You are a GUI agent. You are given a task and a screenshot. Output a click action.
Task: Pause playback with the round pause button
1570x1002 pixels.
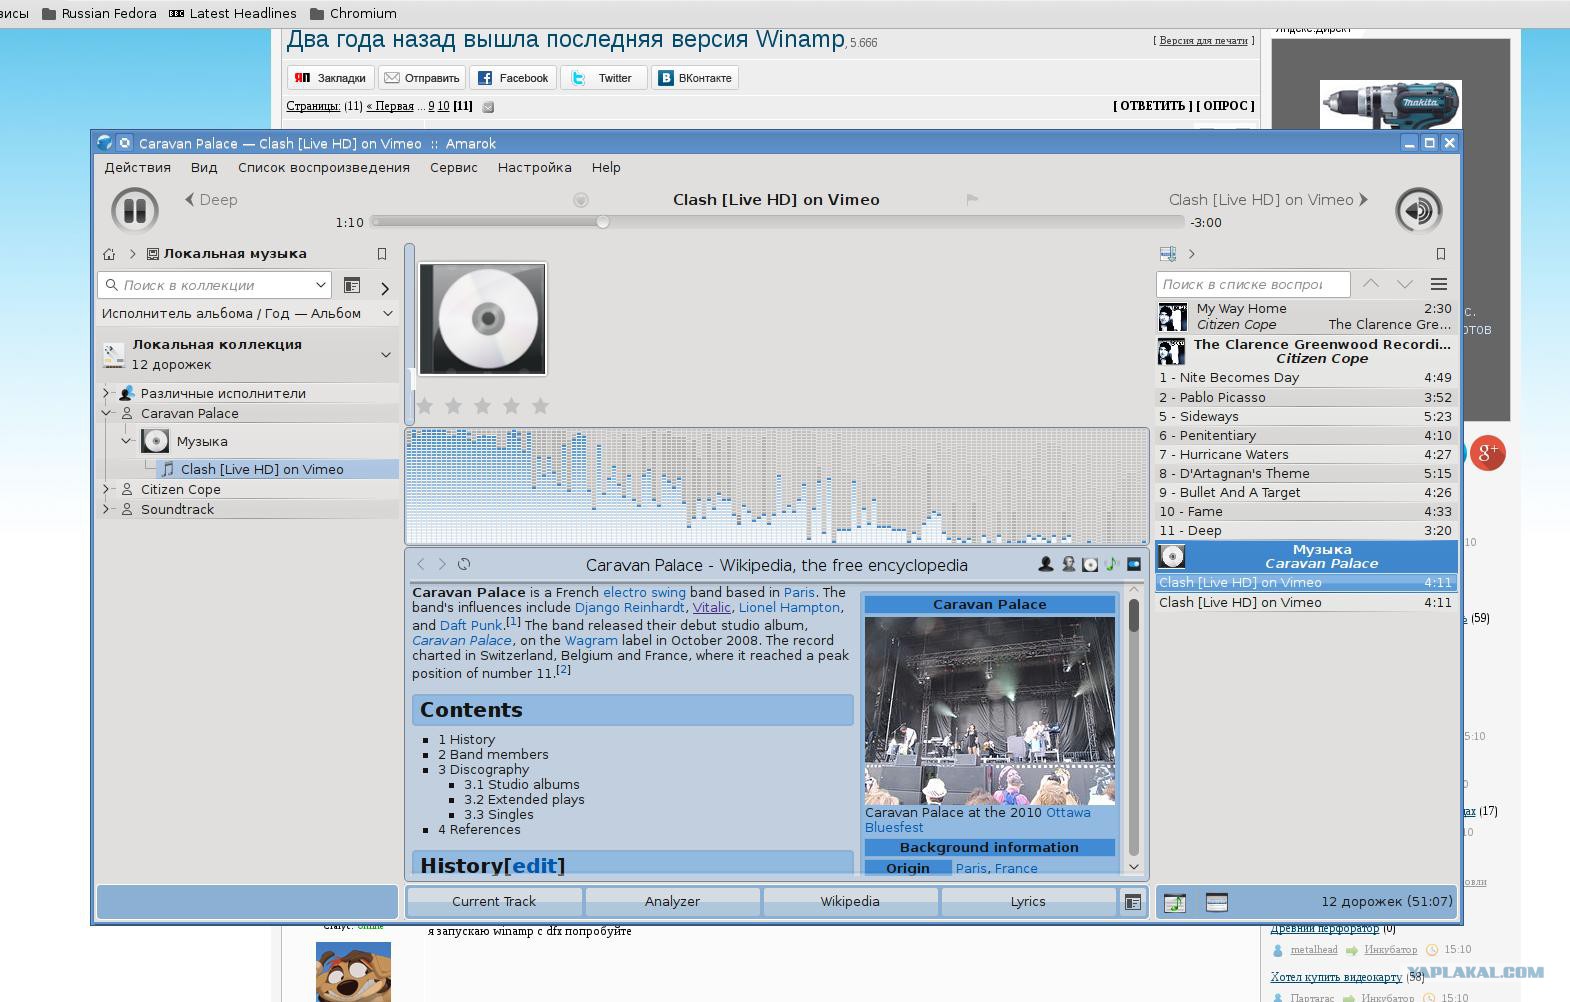(135, 211)
